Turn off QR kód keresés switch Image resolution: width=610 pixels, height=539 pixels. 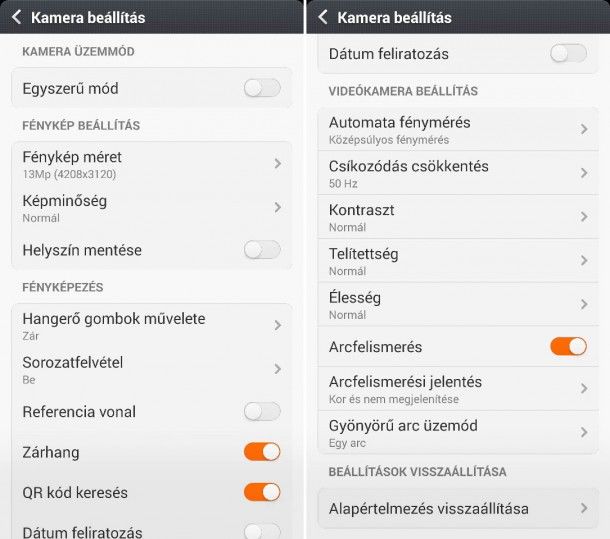tap(262, 492)
